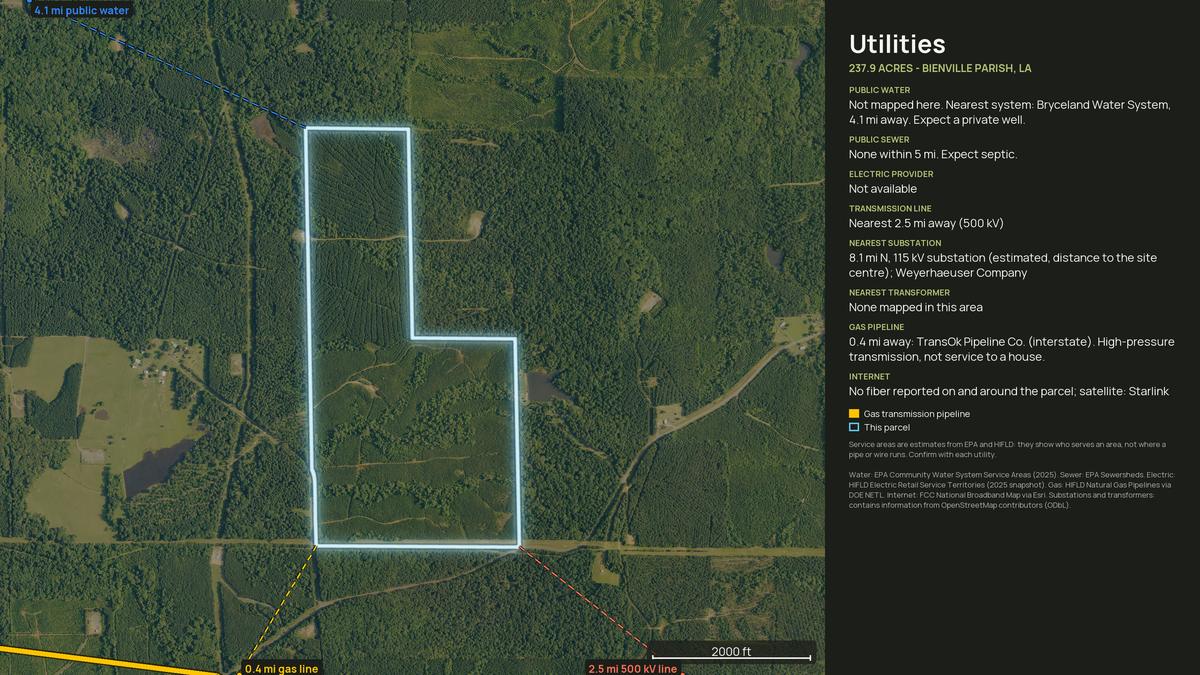
Task: Click the '0.4 mi gas line' map label
Action: (x=281, y=668)
